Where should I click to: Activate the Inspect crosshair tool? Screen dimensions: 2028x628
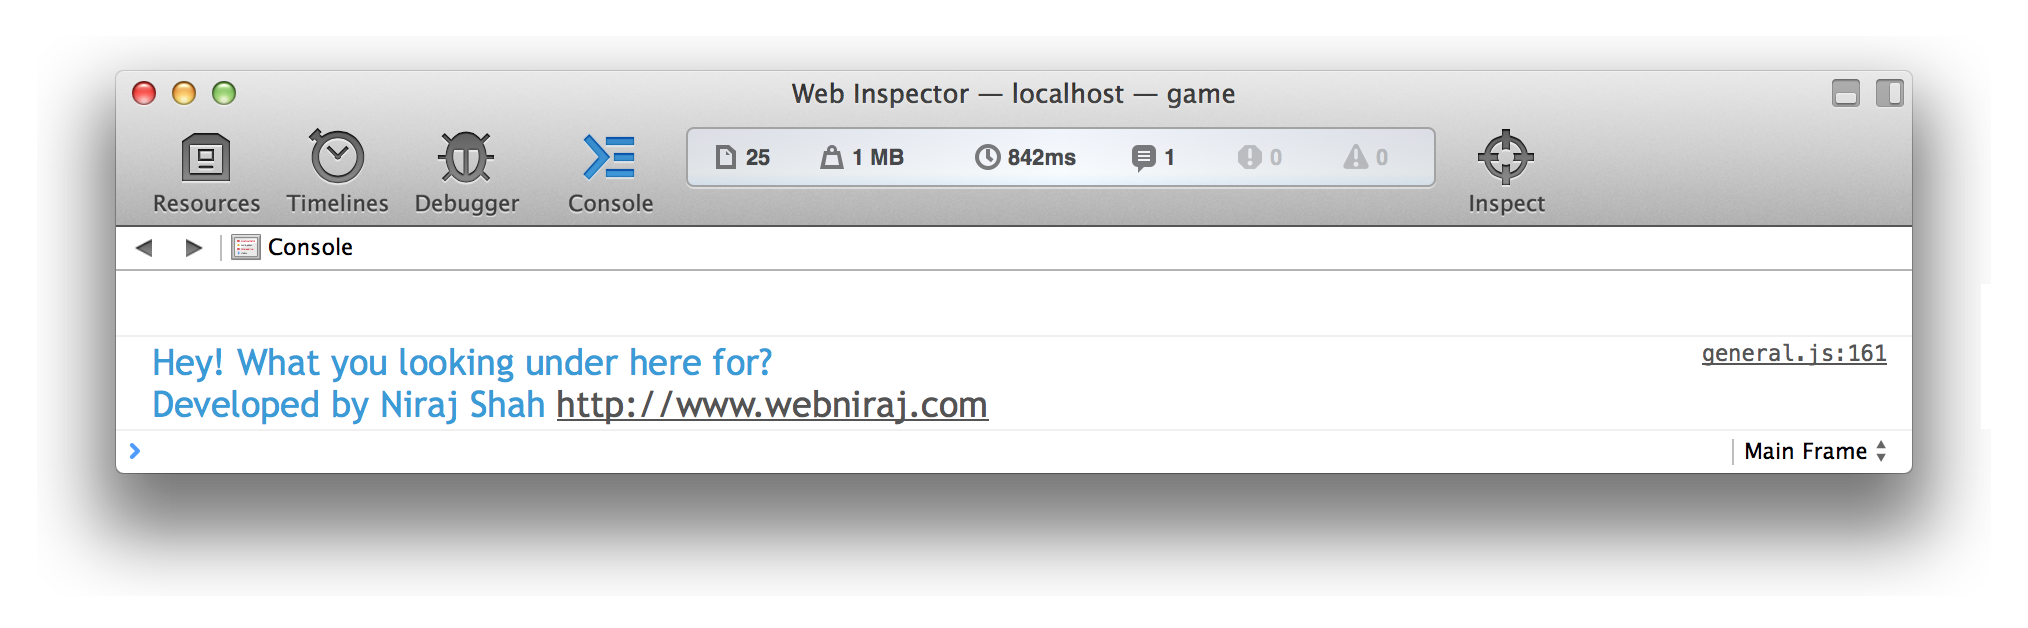click(1505, 157)
